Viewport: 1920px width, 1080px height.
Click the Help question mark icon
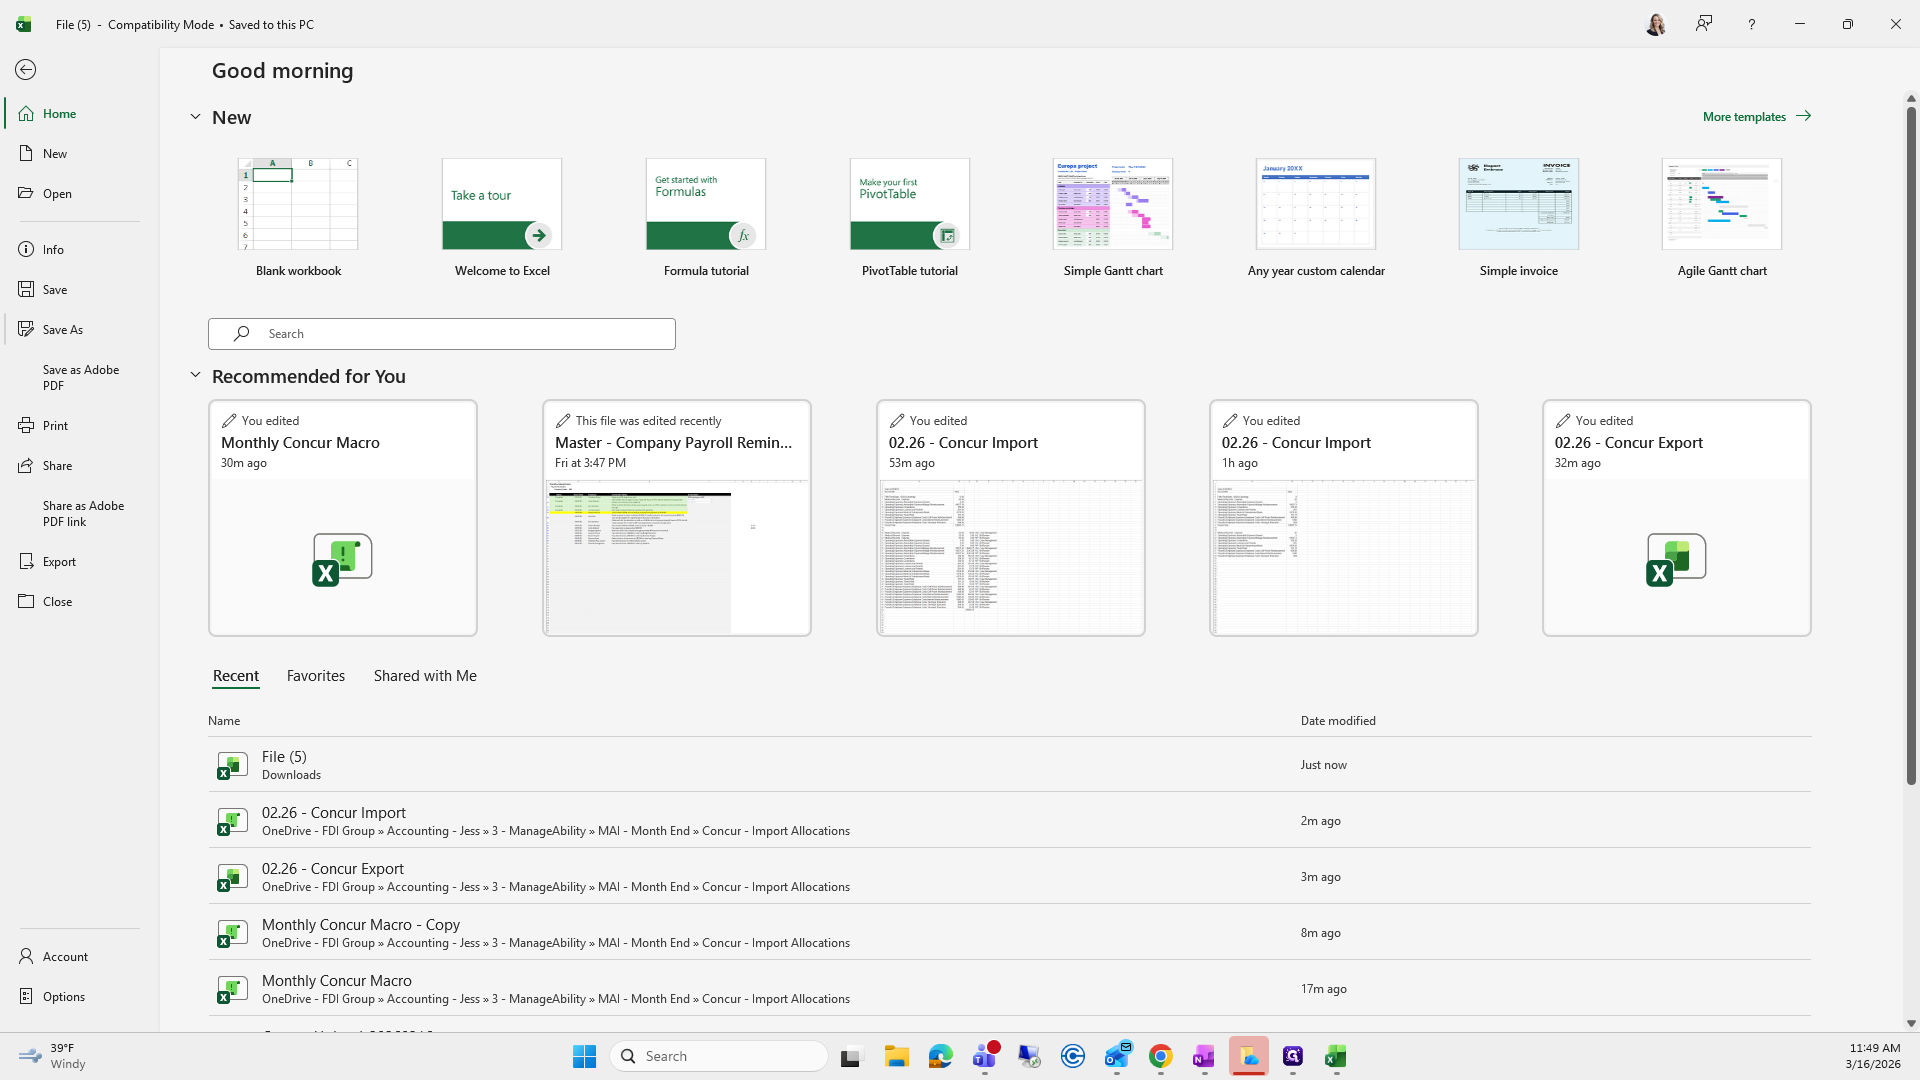point(1751,24)
